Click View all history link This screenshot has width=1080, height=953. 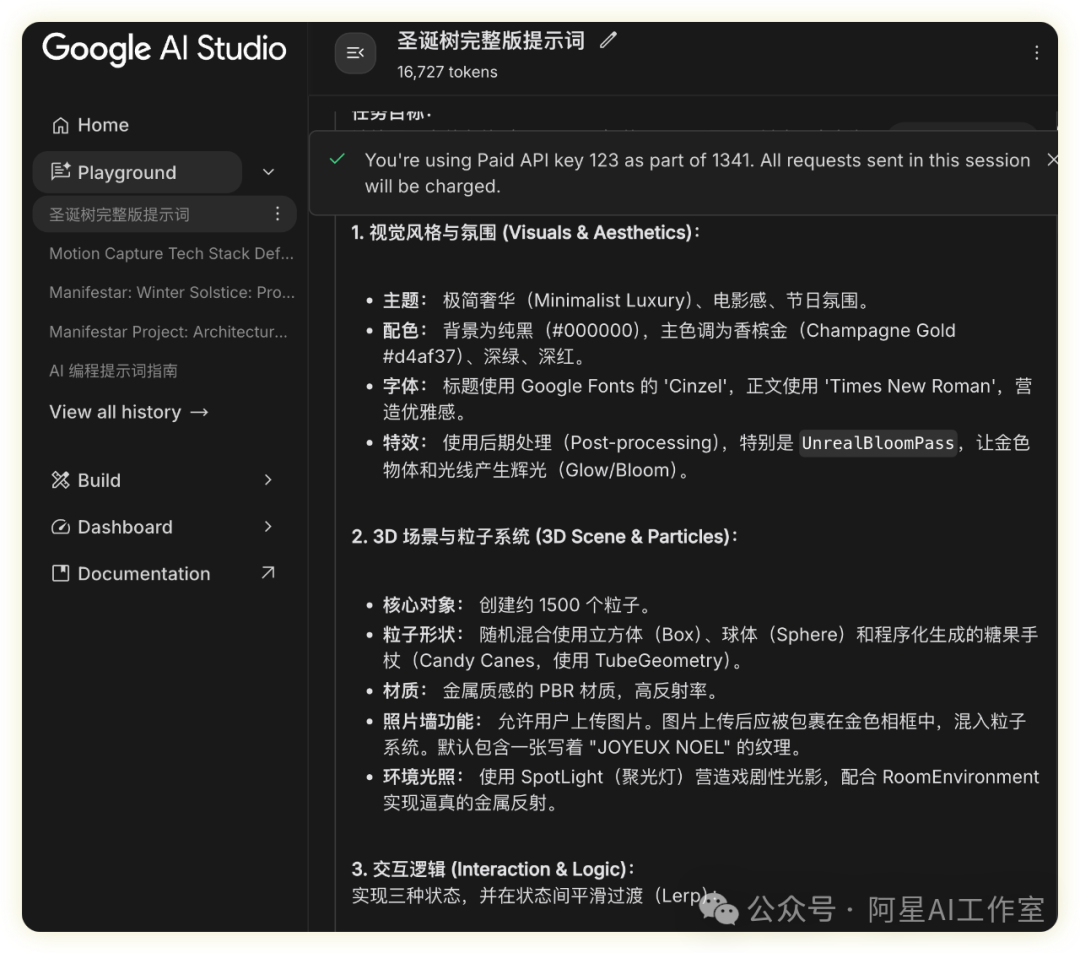tap(128, 412)
